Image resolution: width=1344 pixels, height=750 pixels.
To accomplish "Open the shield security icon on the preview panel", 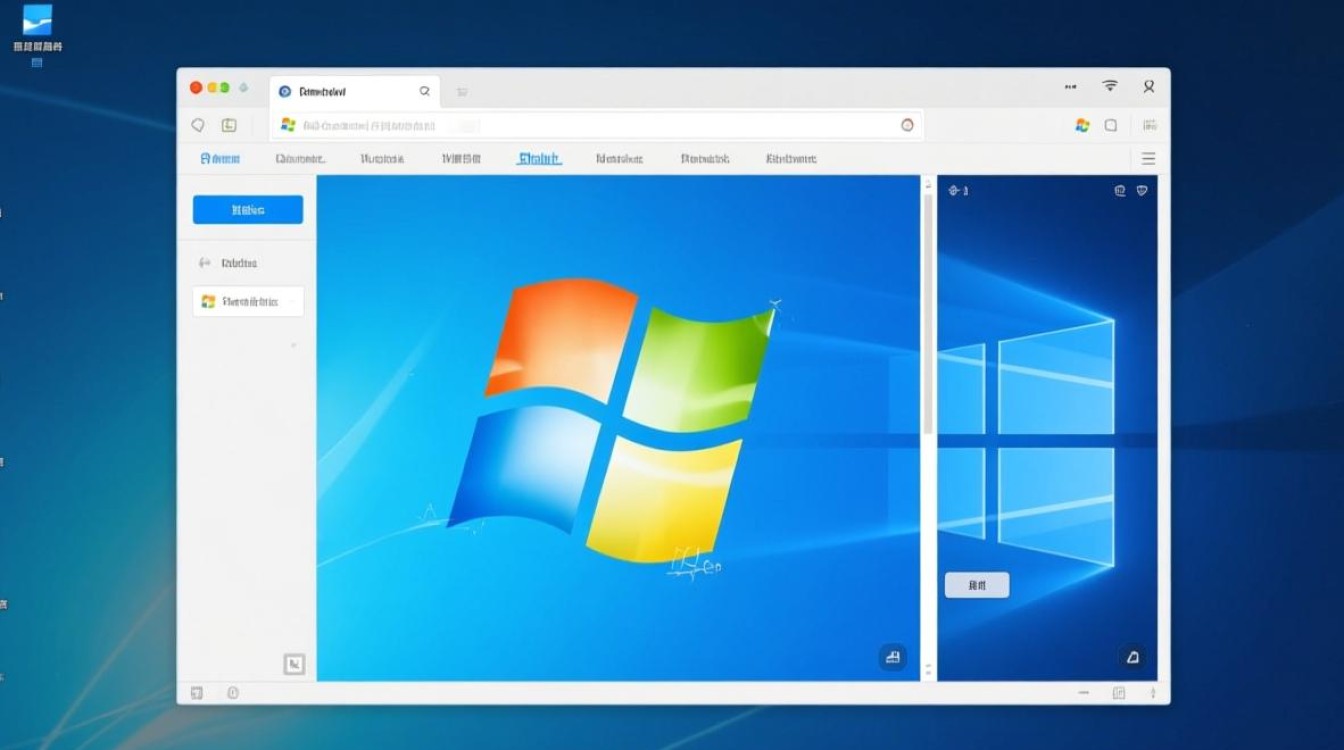I will 1143,190.
